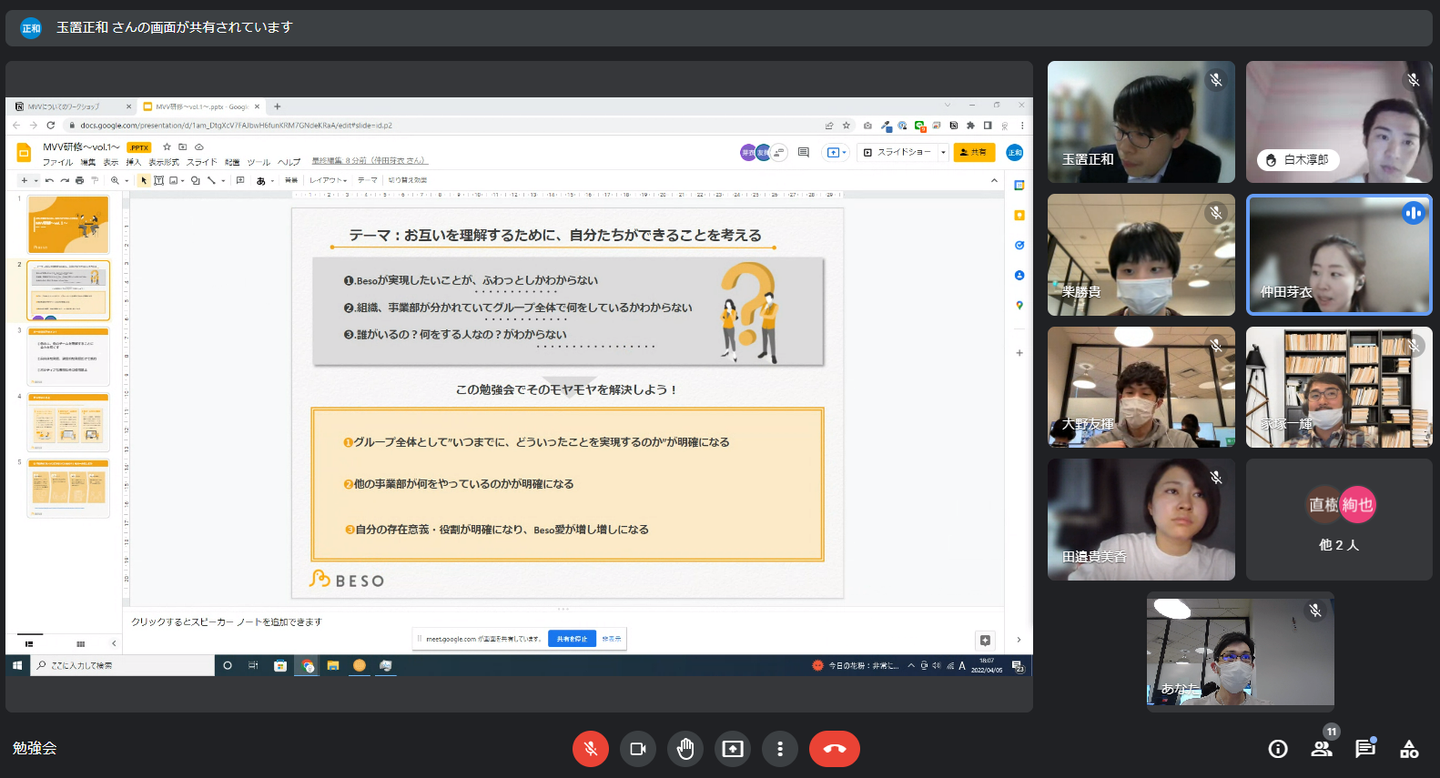This screenshot has width=1440, height=778.
Task: Redo the last action in Slides
Action: [65, 180]
